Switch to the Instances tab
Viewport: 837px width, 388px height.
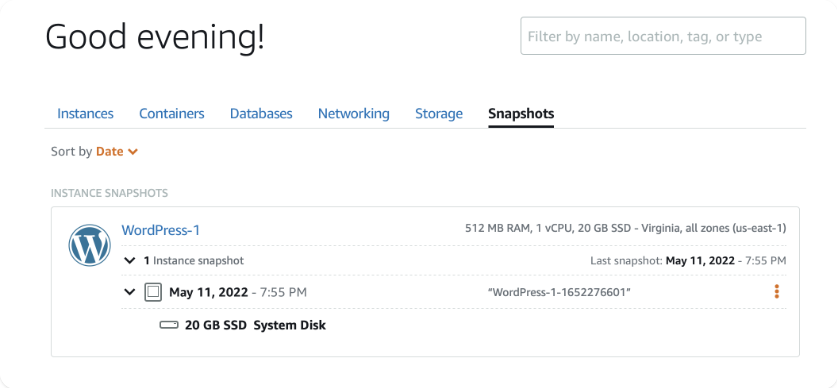(85, 114)
